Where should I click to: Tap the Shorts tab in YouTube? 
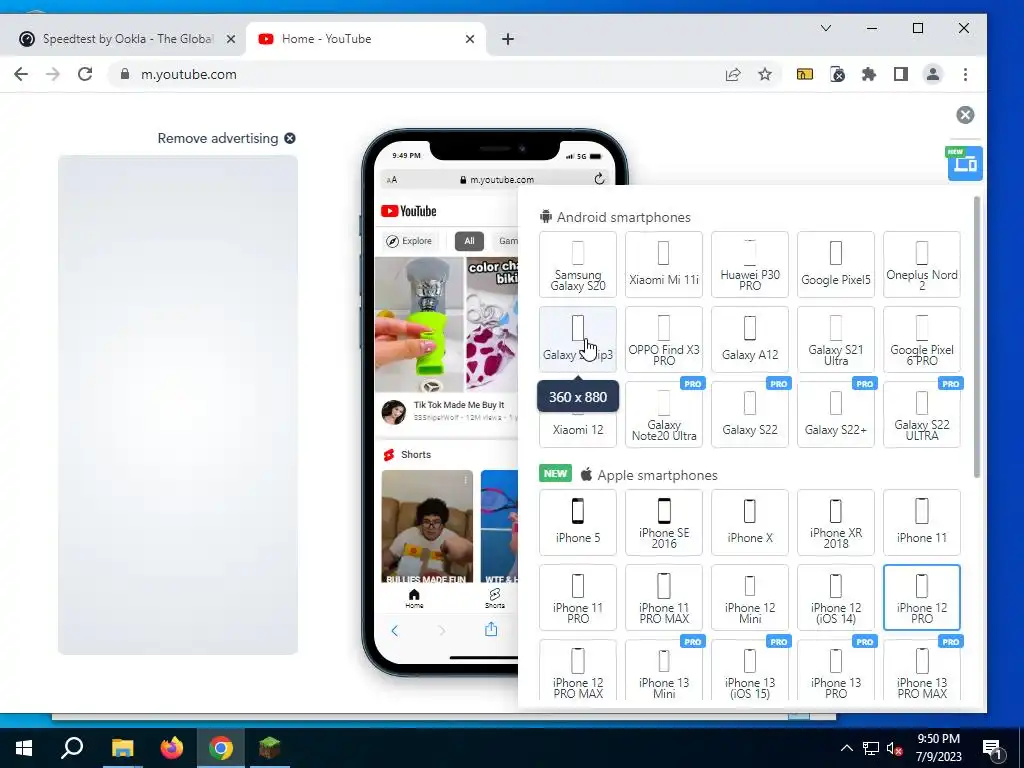click(494, 598)
